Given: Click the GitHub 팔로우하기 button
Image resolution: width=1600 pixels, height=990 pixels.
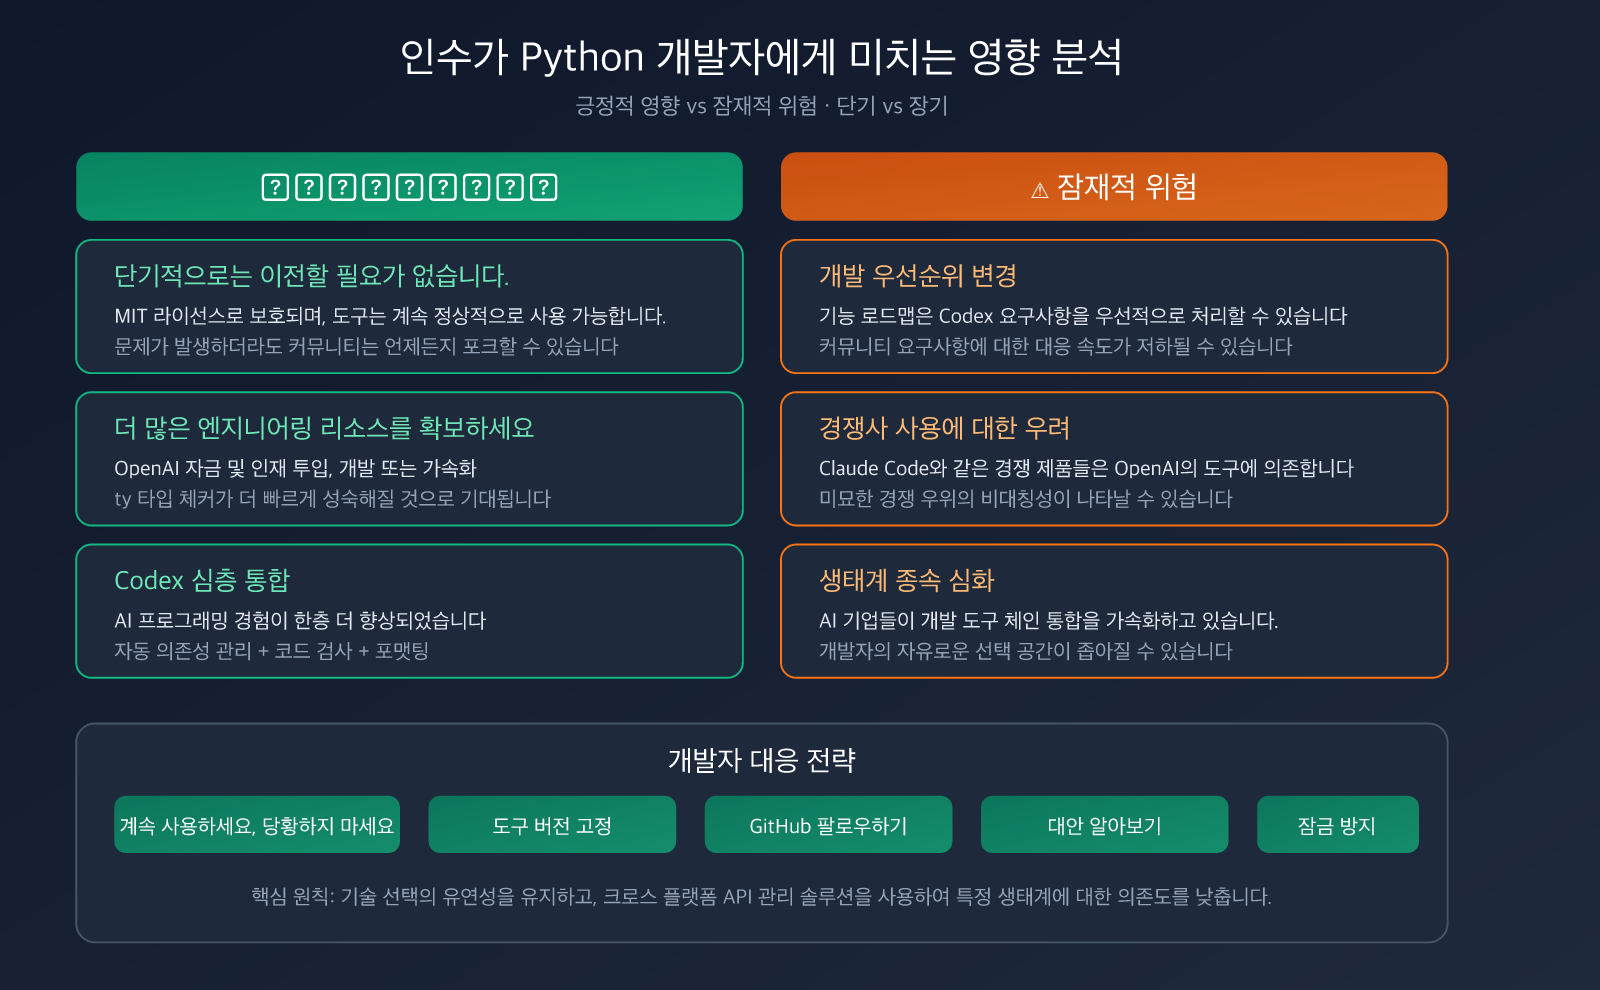Looking at the screenshot, I should tap(828, 825).
